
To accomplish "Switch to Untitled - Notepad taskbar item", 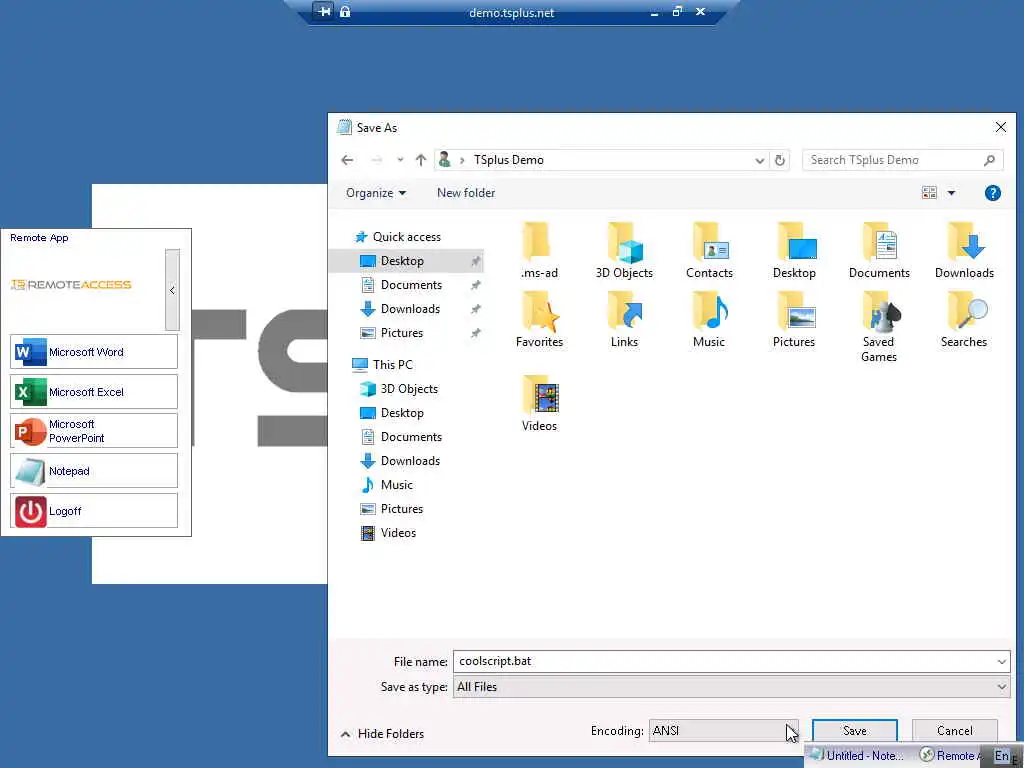I will [x=858, y=756].
